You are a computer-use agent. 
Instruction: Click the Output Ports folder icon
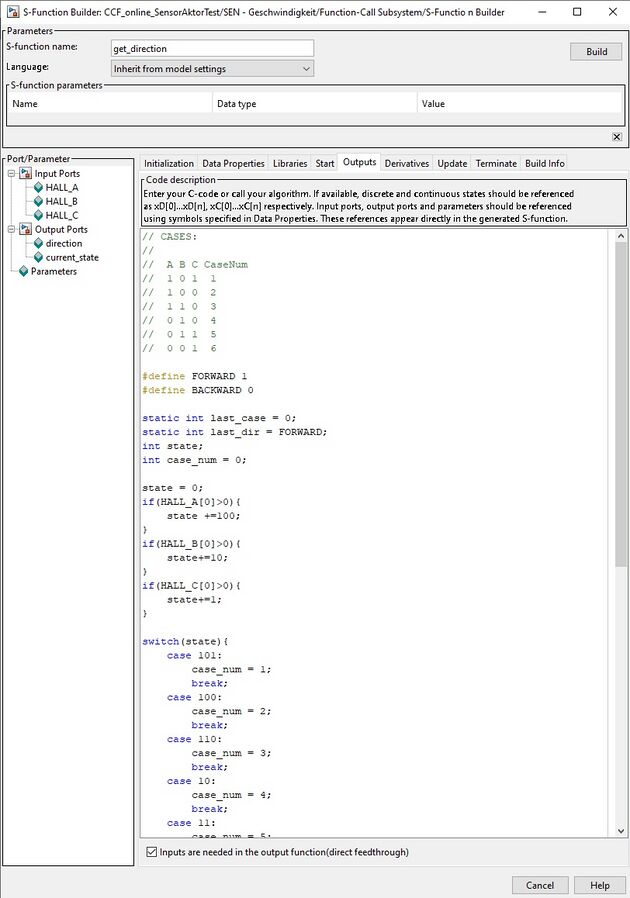pos(26,230)
